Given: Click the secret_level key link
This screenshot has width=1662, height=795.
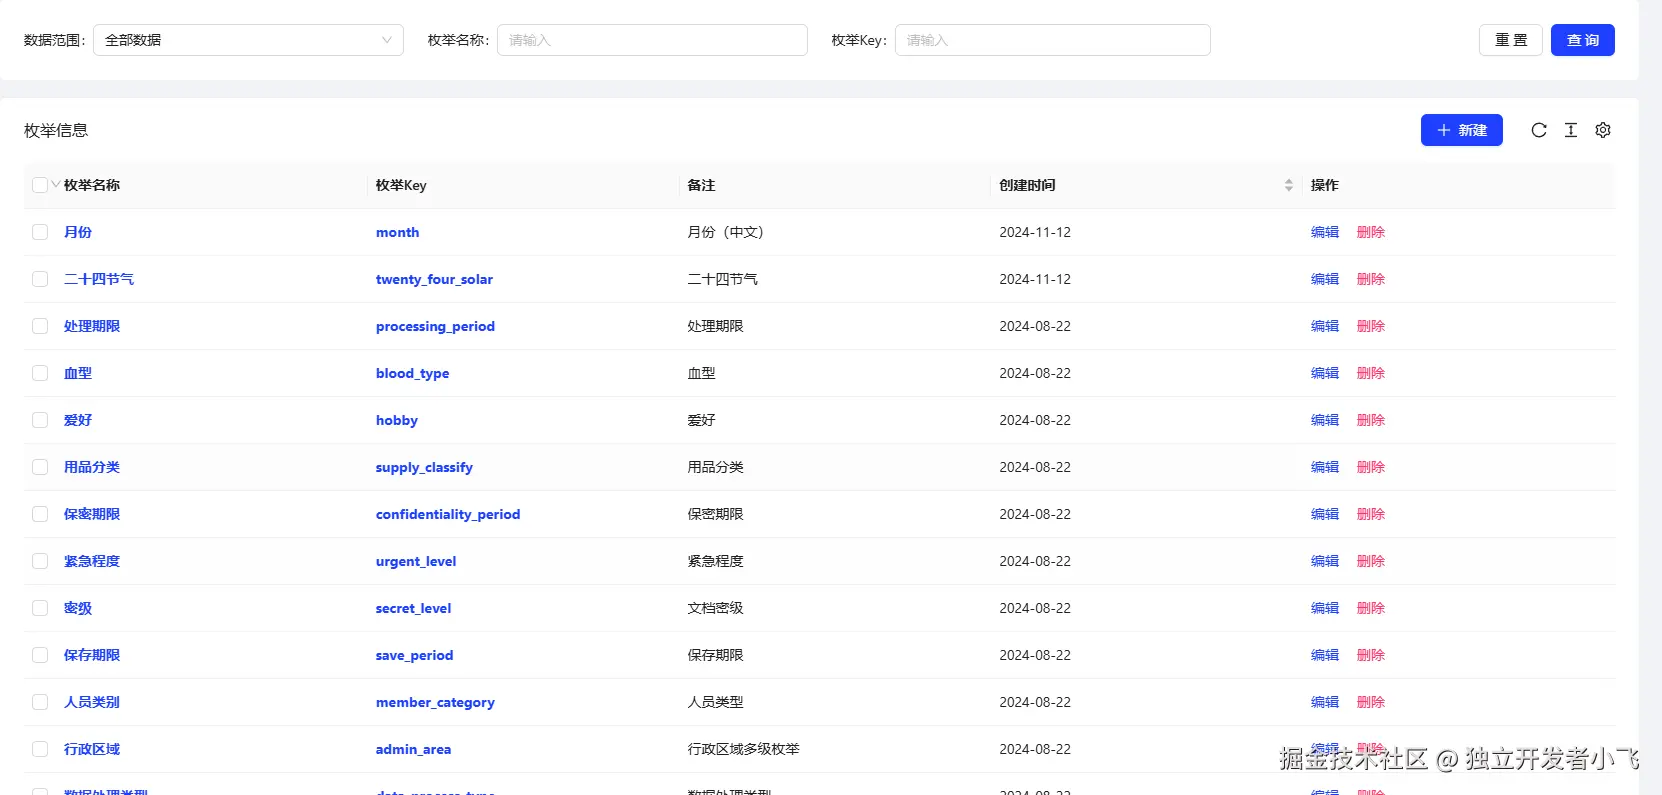Looking at the screenshot, I should 413,608.
